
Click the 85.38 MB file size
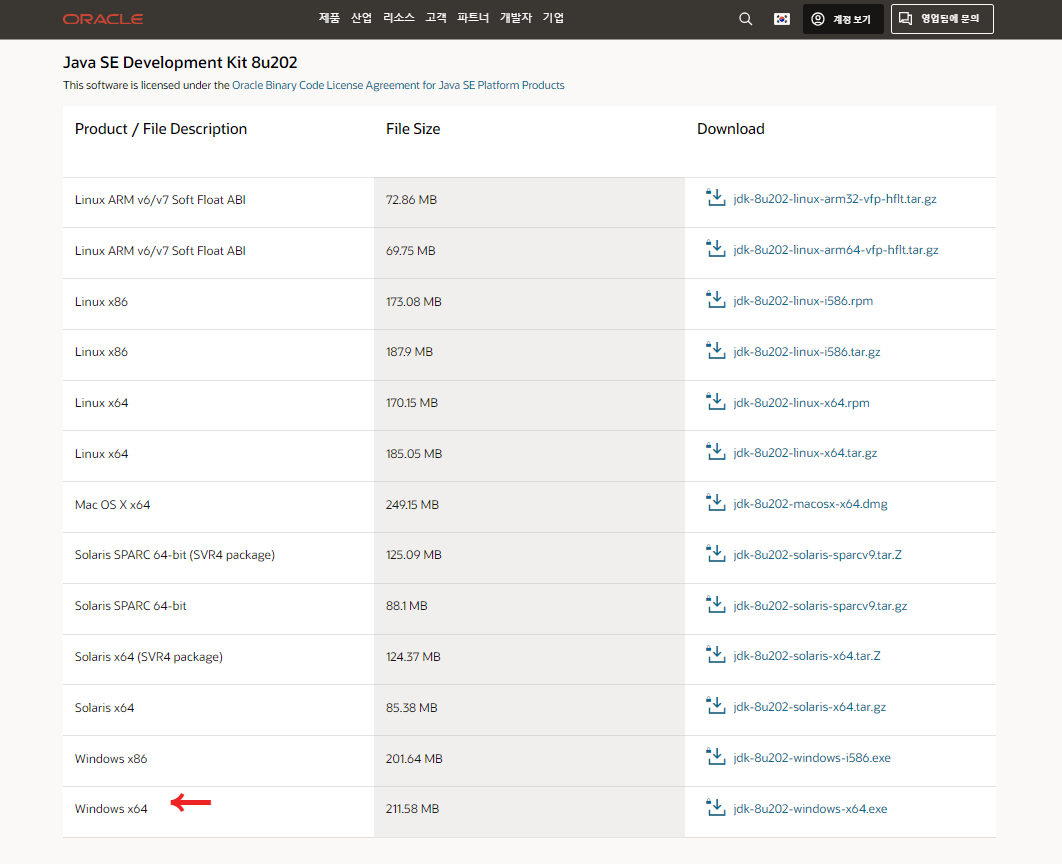click(x=412, y=708)
